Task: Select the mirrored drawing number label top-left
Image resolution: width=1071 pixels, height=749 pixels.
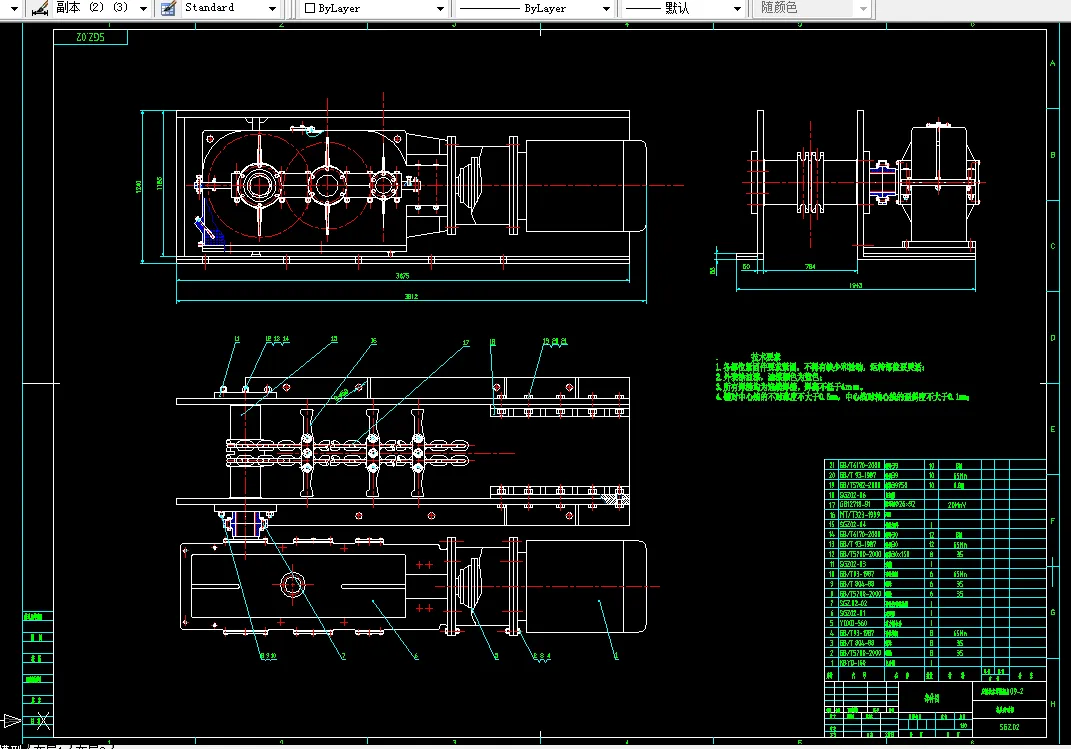Action: (90, 38)
